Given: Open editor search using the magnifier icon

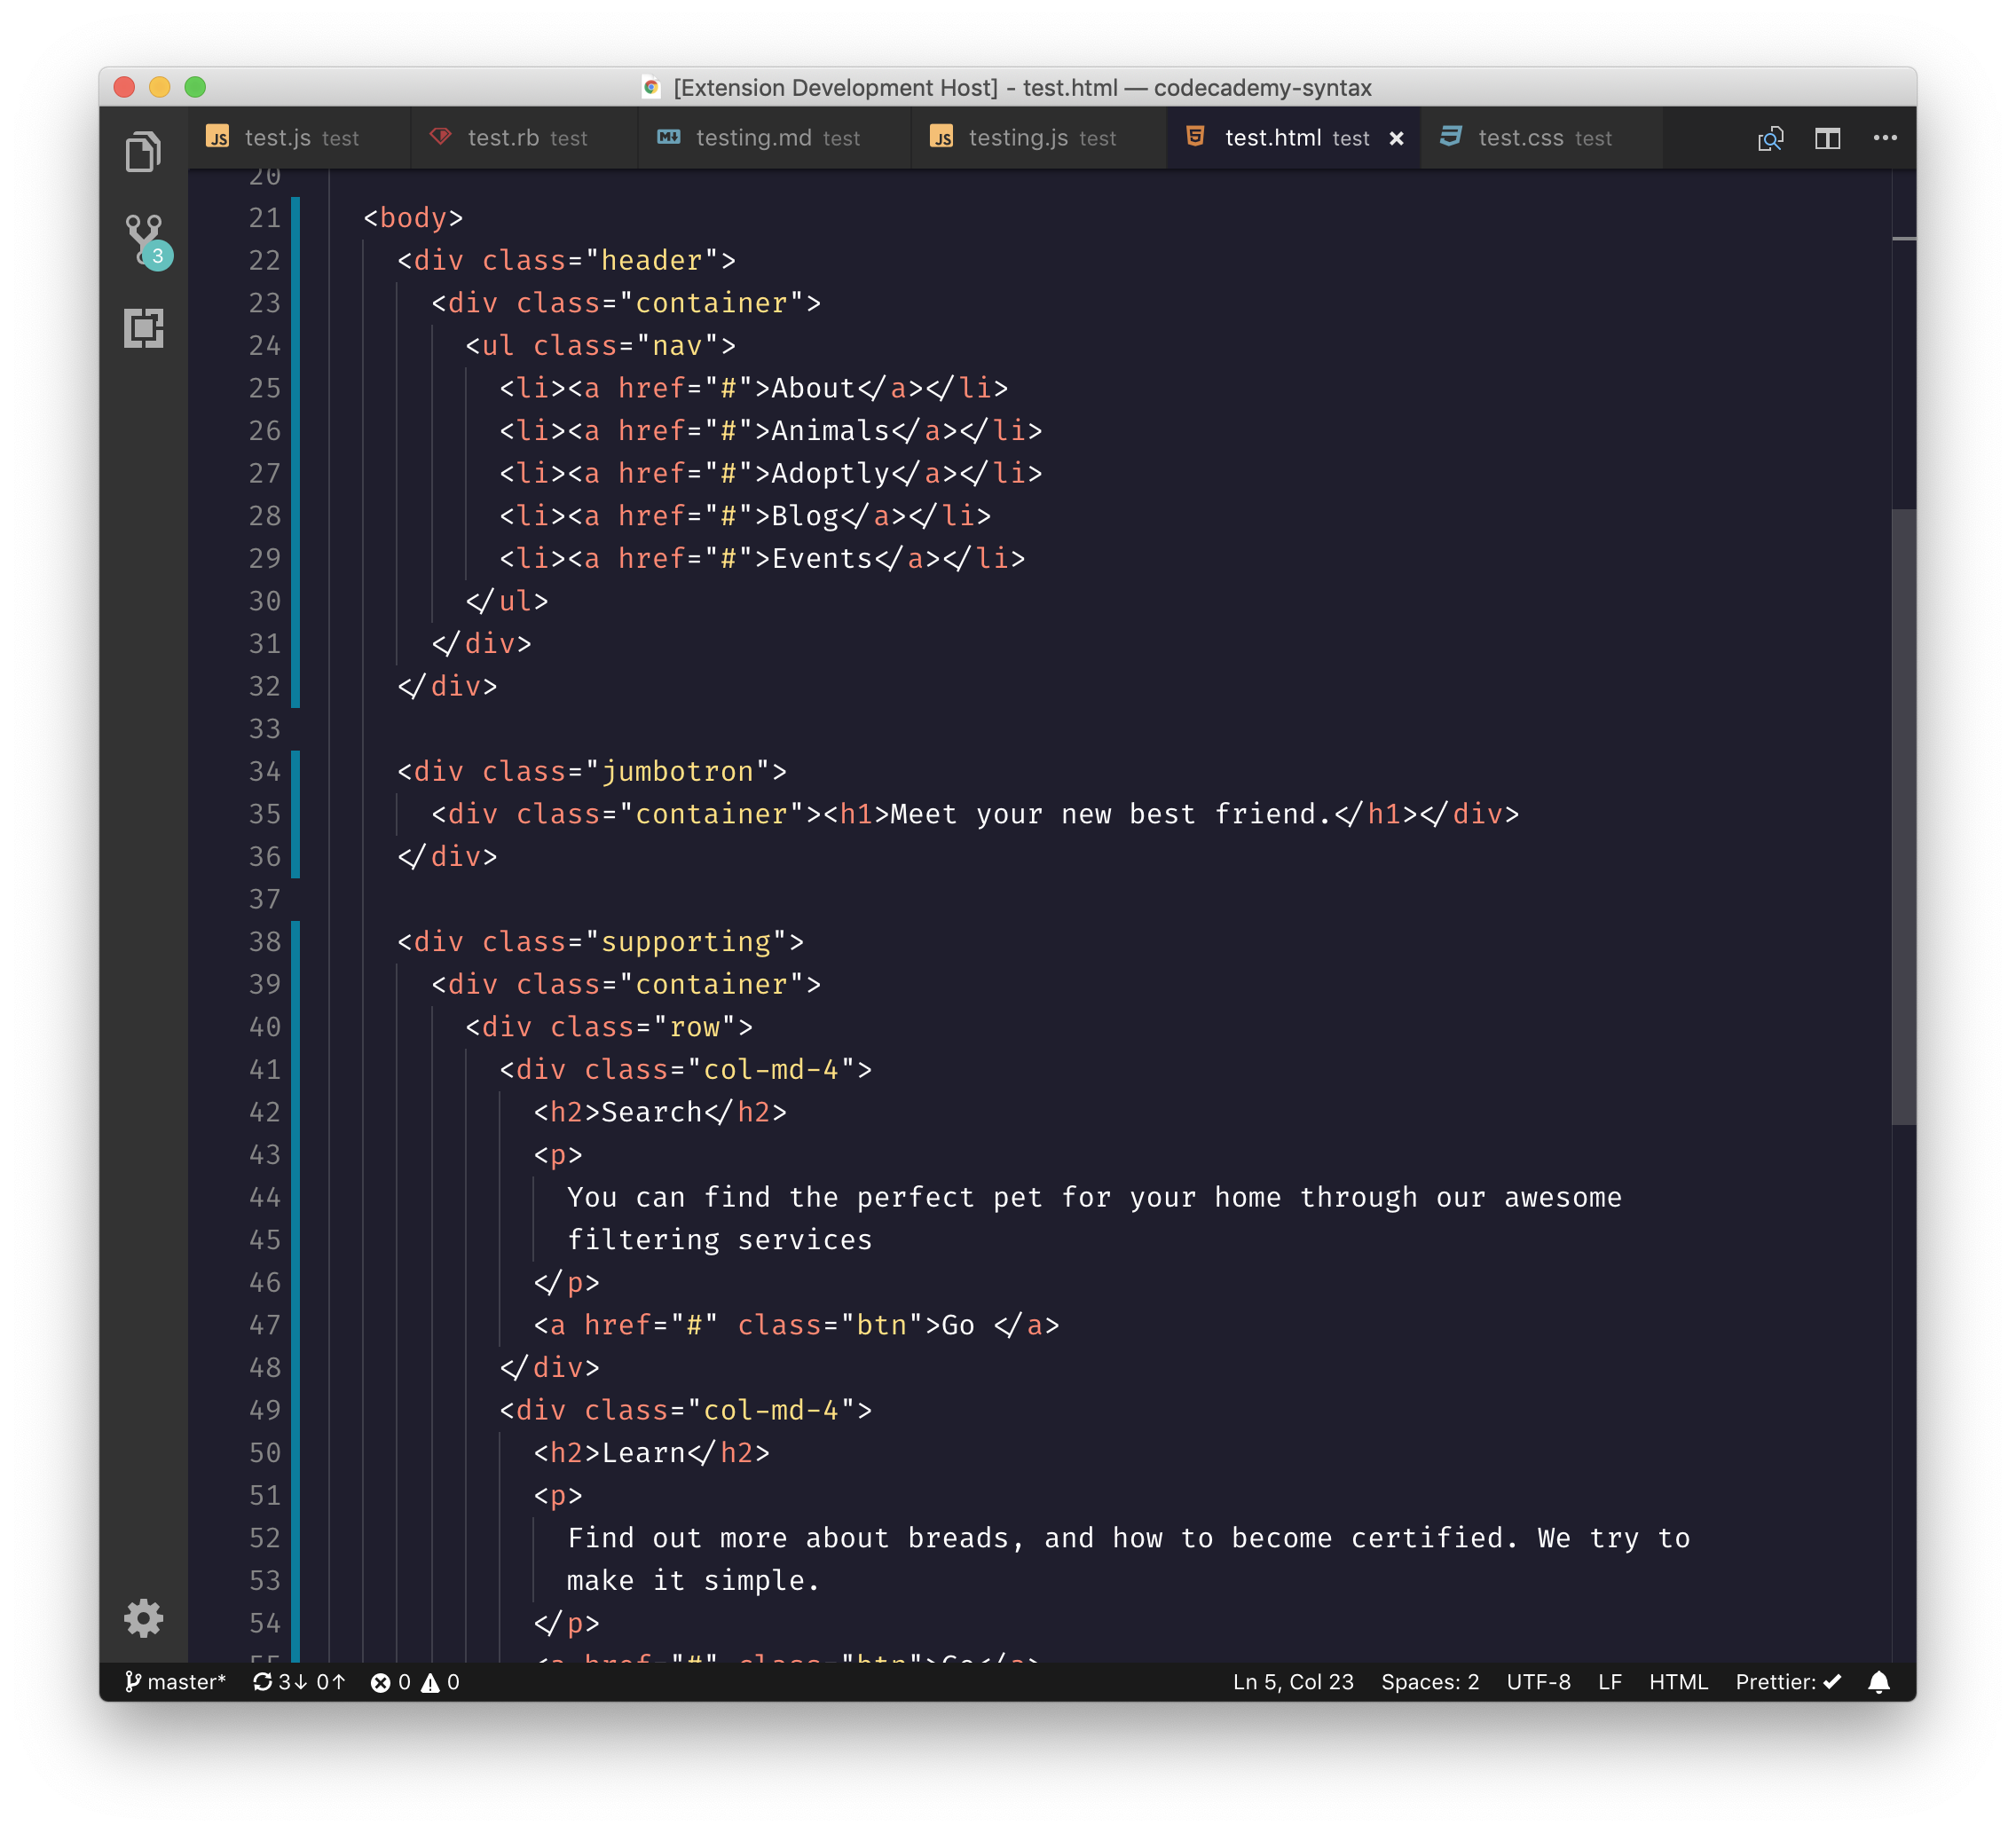Looking at the screenshot, I should coord(1771,139).
